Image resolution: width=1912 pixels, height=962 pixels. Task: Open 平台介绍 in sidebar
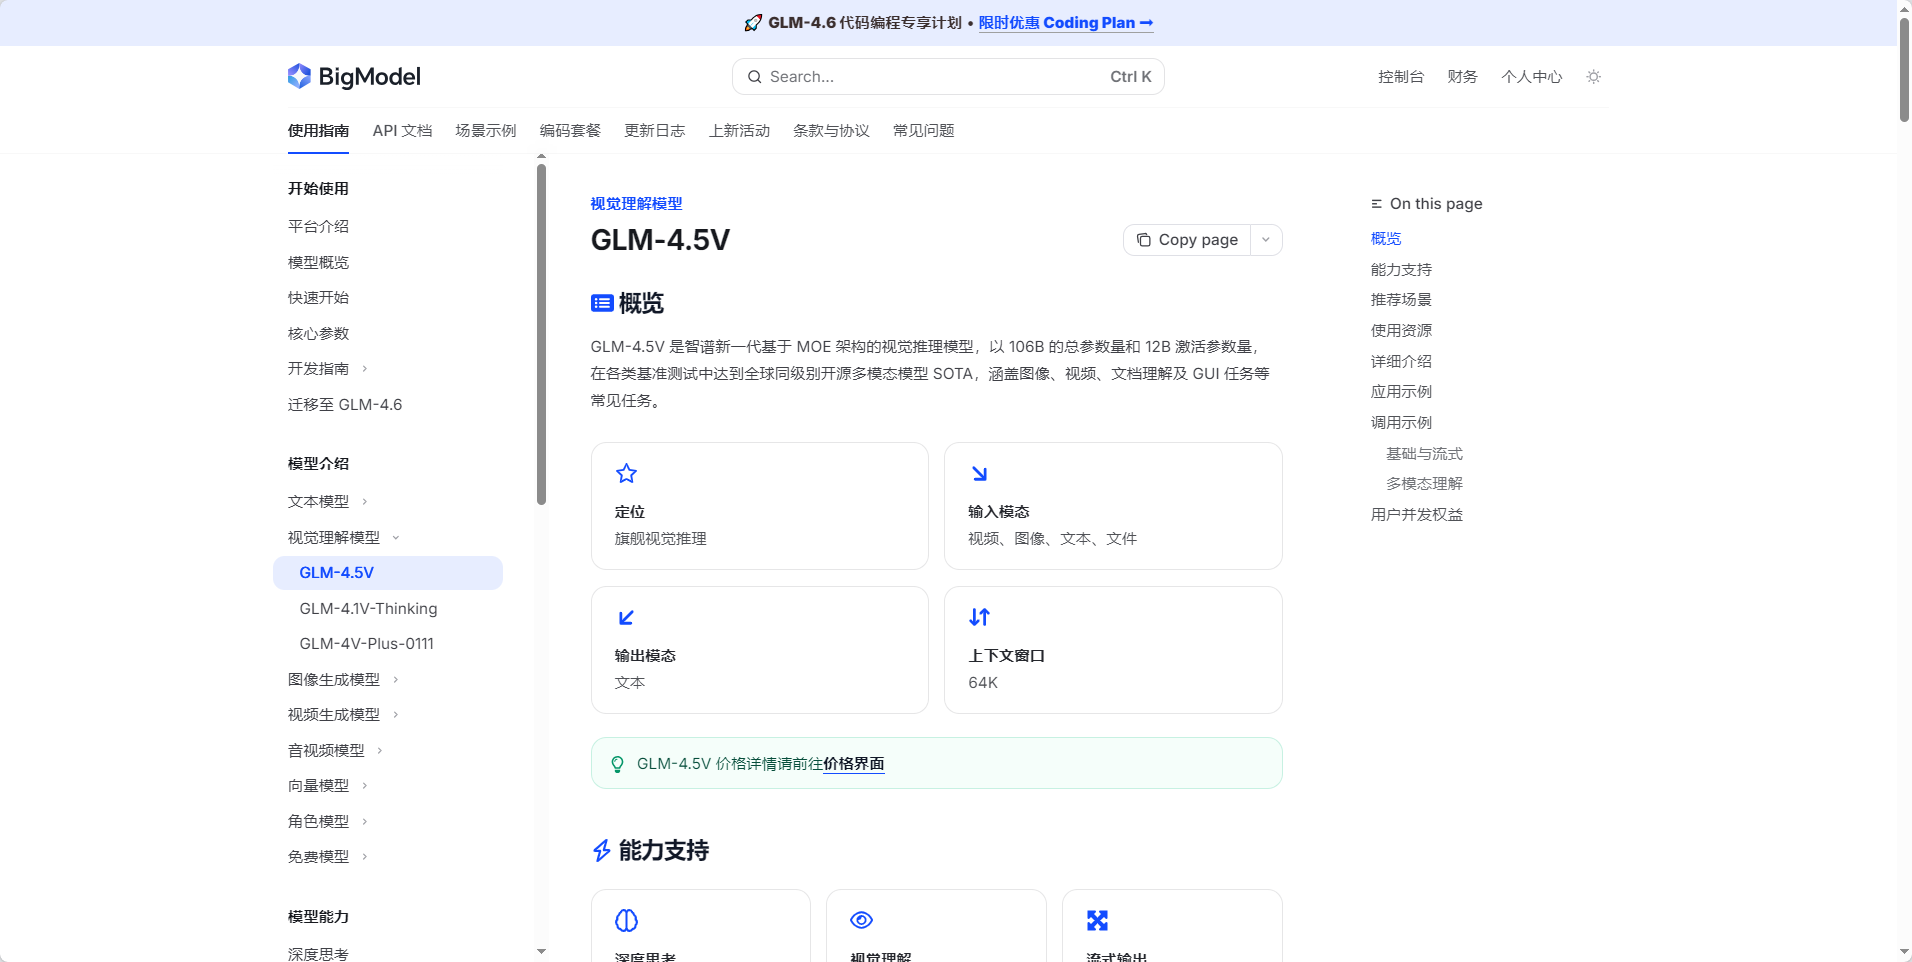click(x=318, y=227)
